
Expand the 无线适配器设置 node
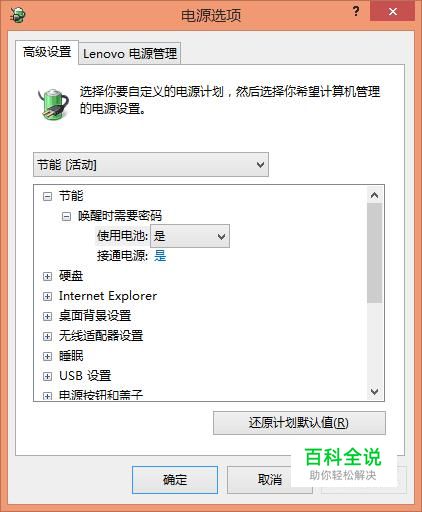point(47,336)
